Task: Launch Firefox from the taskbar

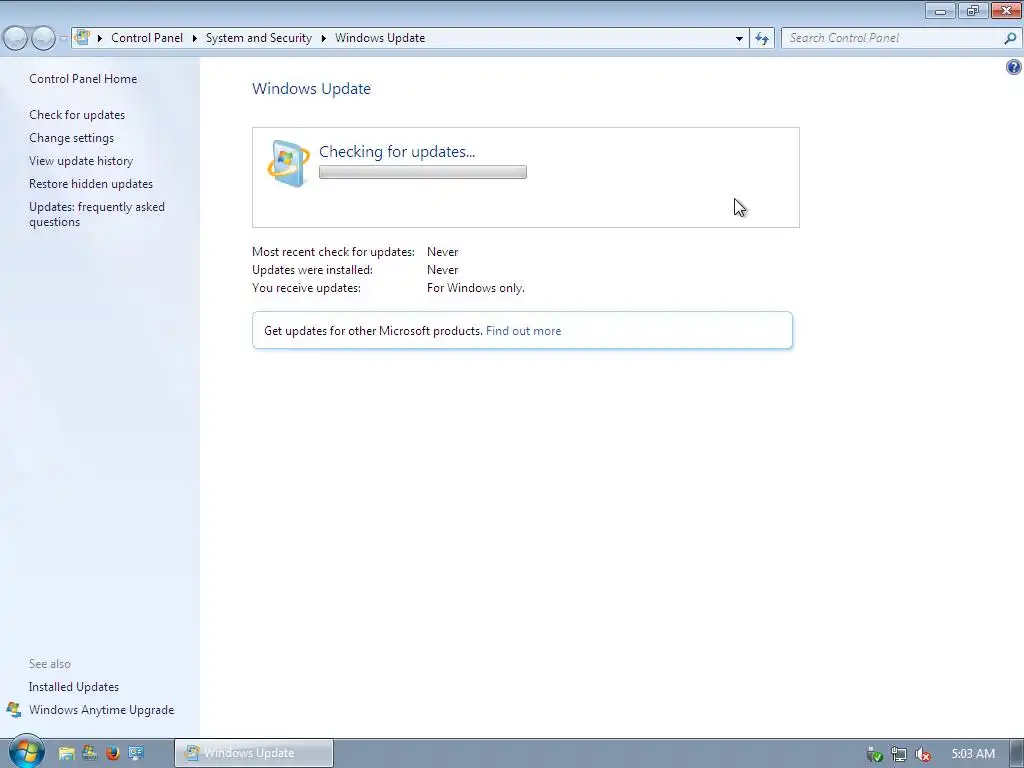Action: click(x=113, y=753)
